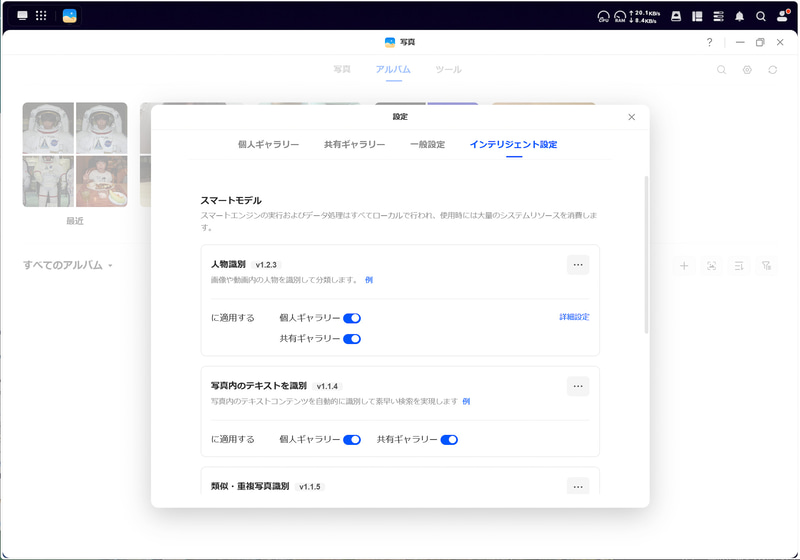800x560 pixels.
Task: Add a new album with the plus icon
Action: tap(684, 266)
